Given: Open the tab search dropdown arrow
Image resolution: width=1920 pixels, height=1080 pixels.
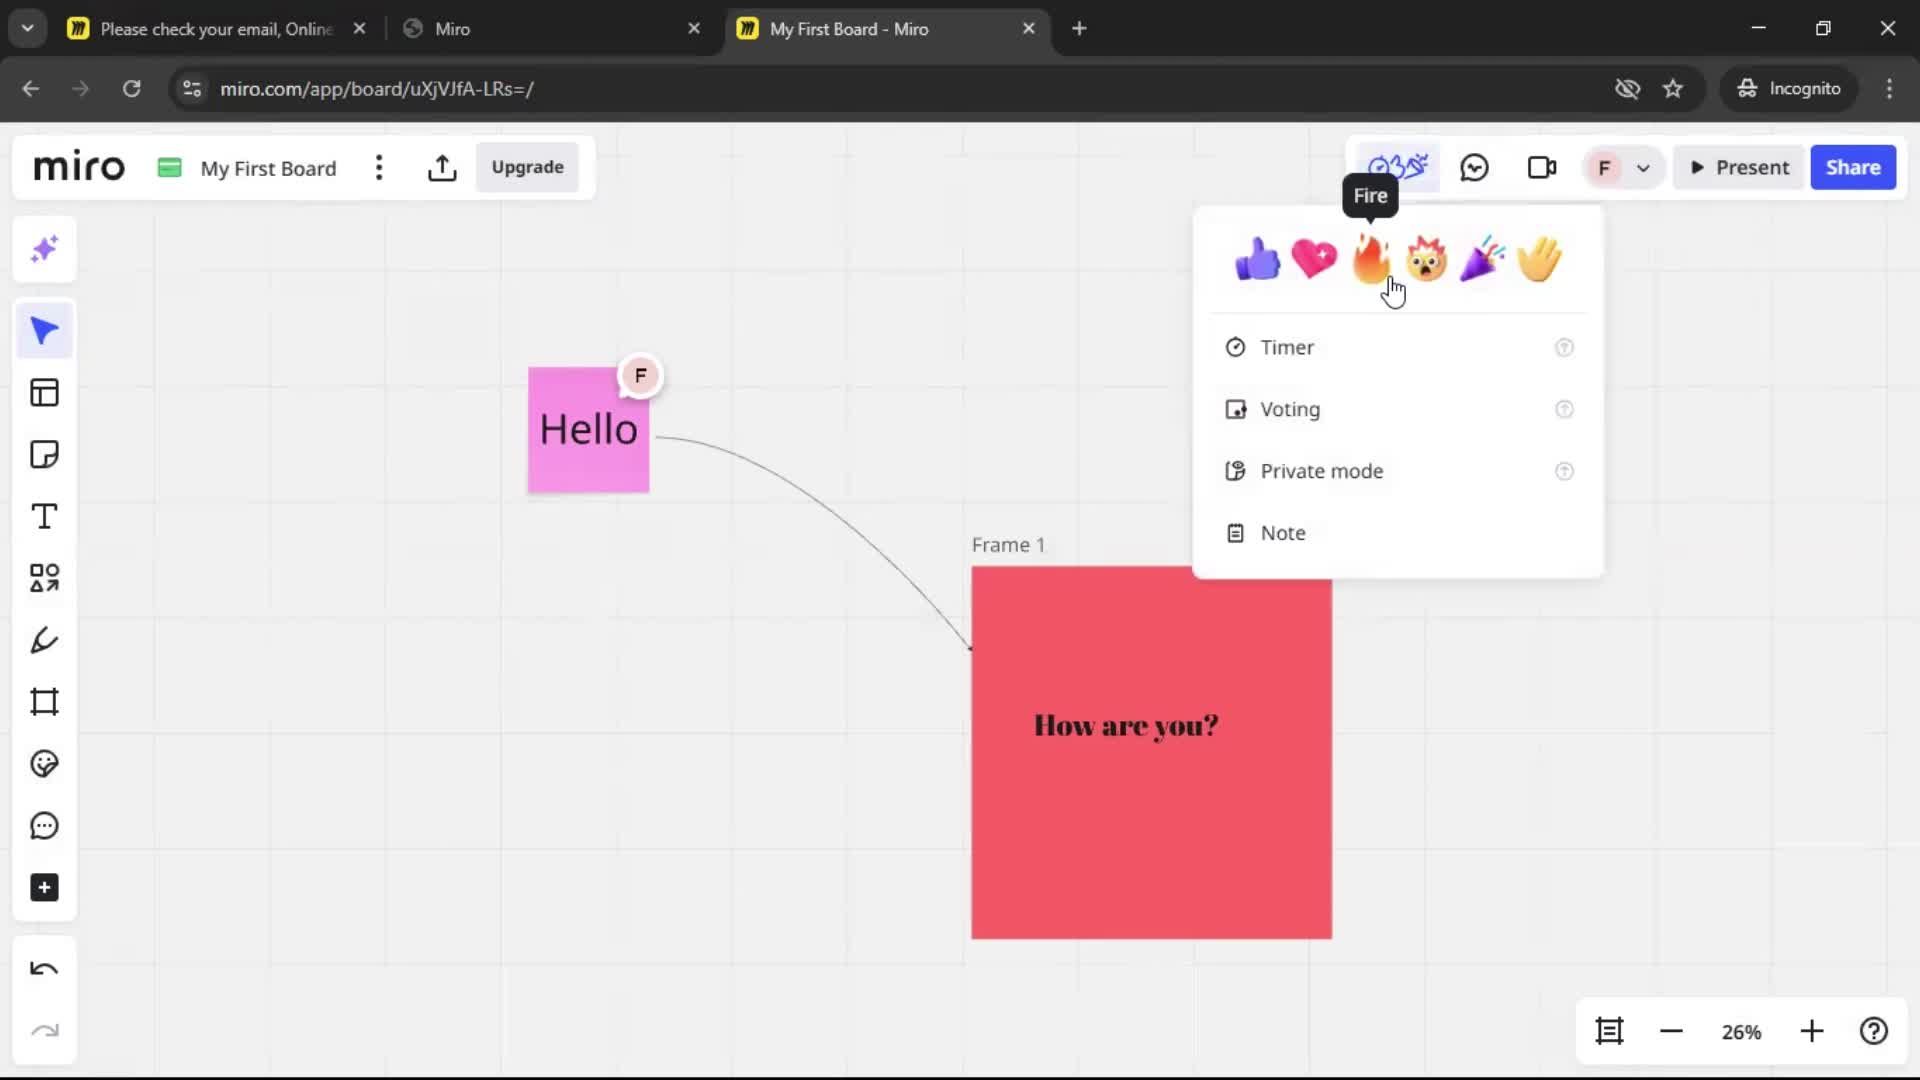Looking at the screenshot, I should pyautogui.click(x=28, y=29).
